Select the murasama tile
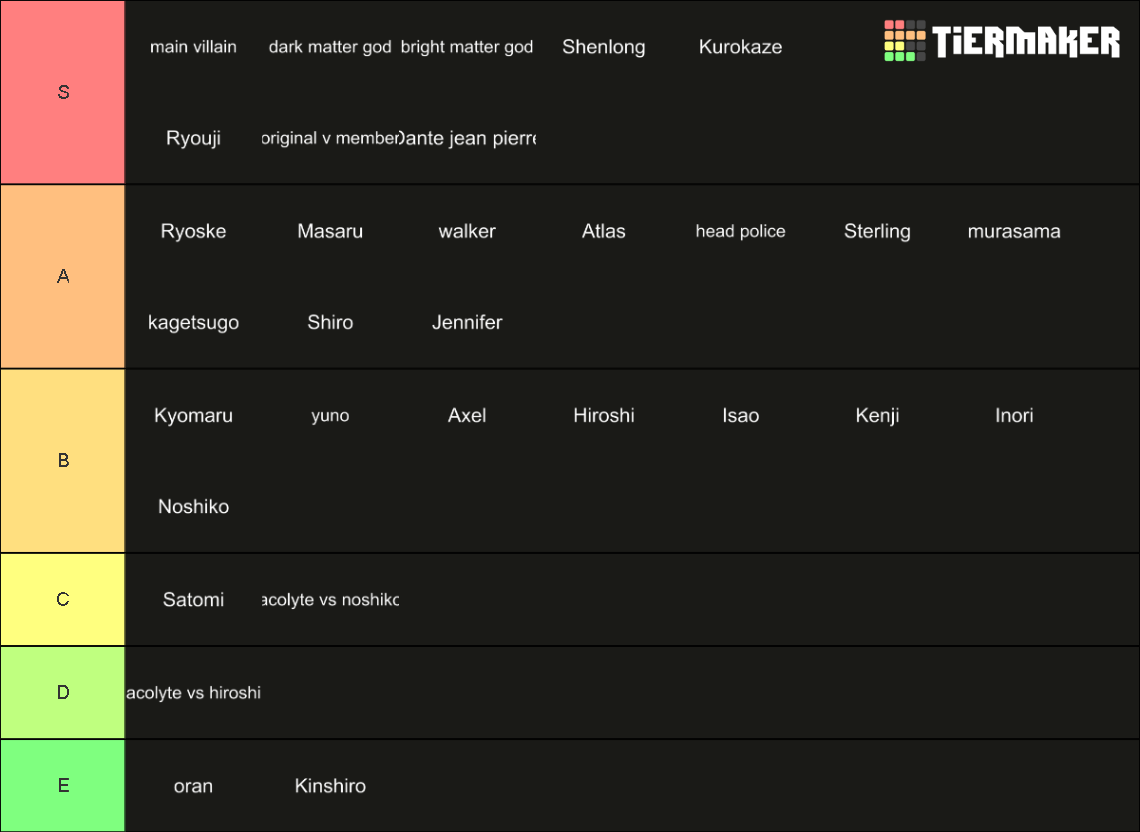The height and width of the screenshot is (832, 1140). 1013,231
